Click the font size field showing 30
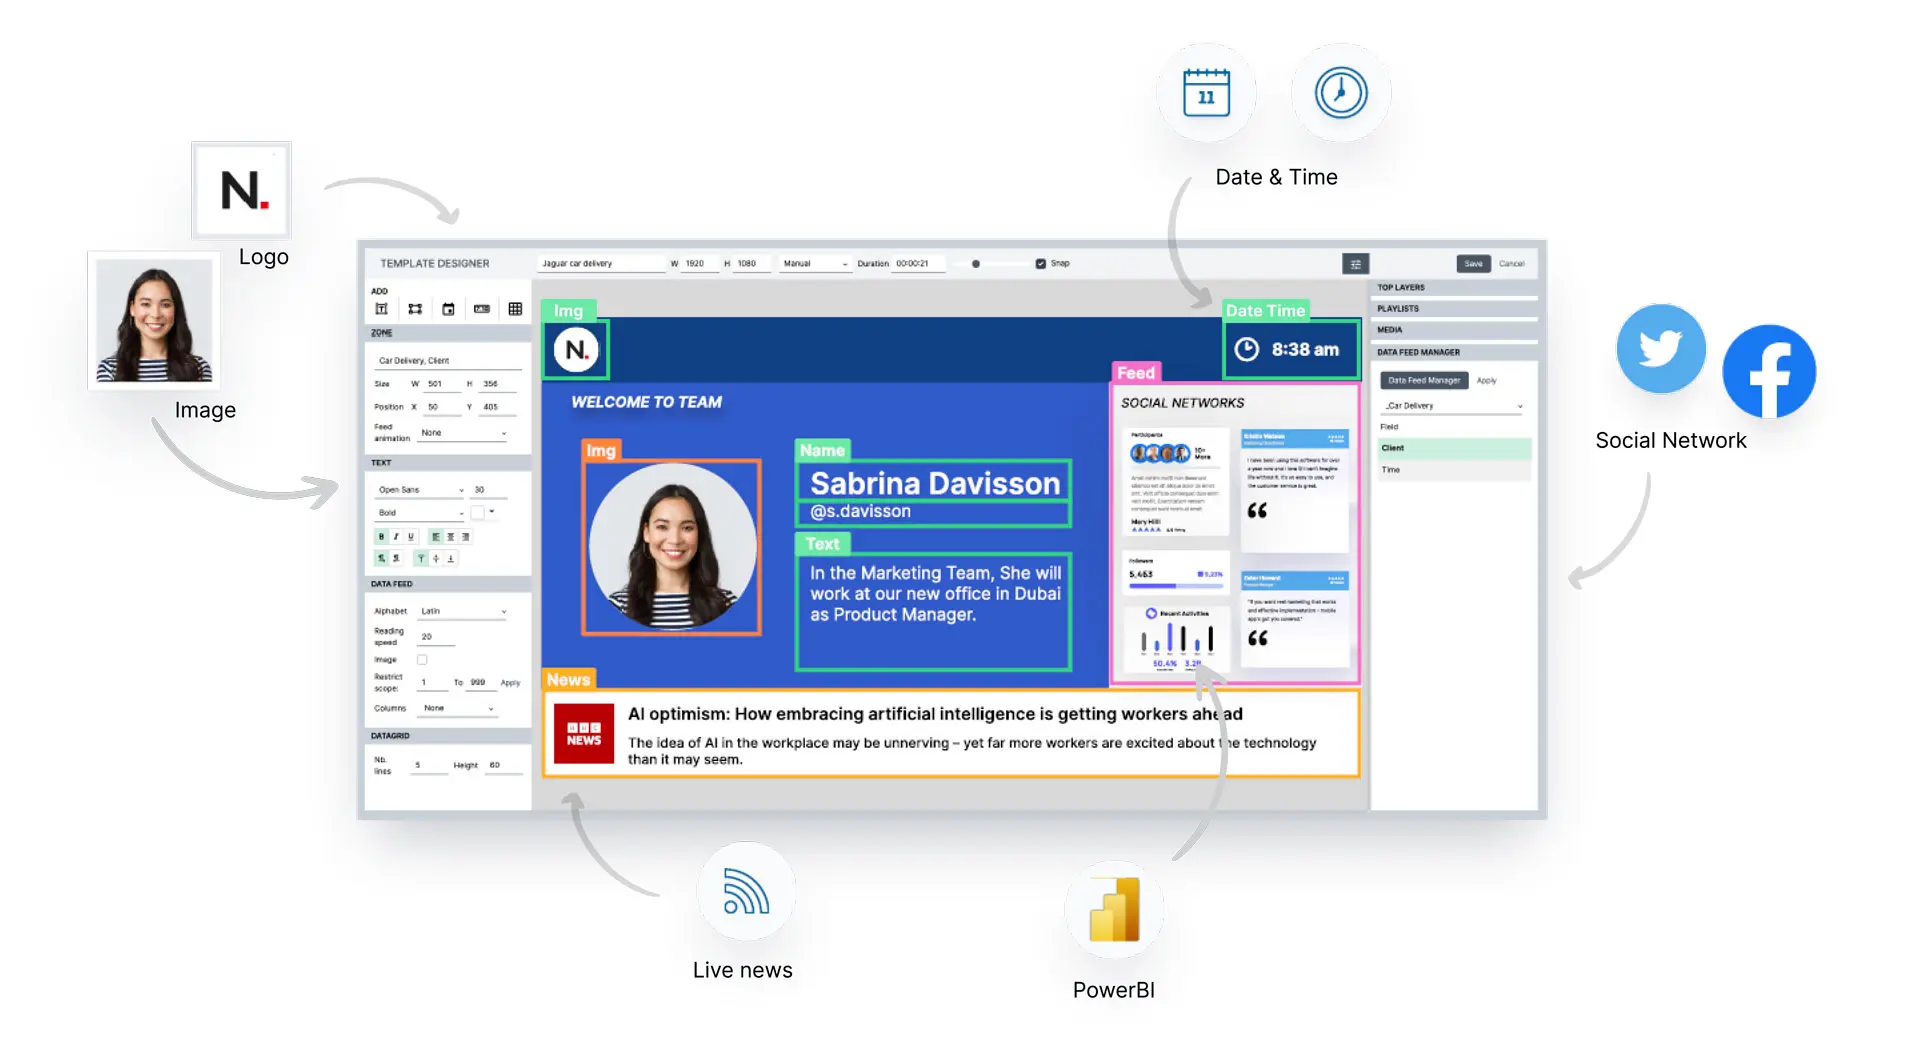1920x1049 pixels. [x=490, y=490]
